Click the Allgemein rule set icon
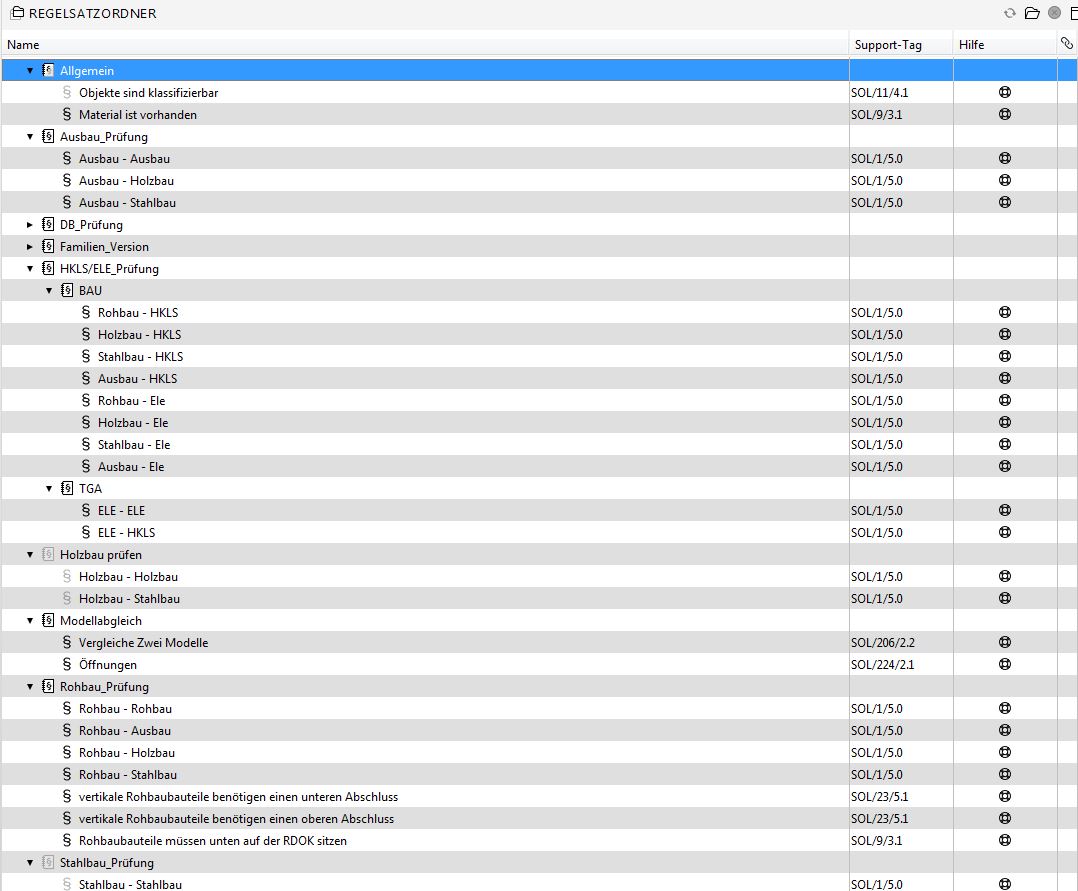The image size is (1078, 891). (x=48, y=71)
